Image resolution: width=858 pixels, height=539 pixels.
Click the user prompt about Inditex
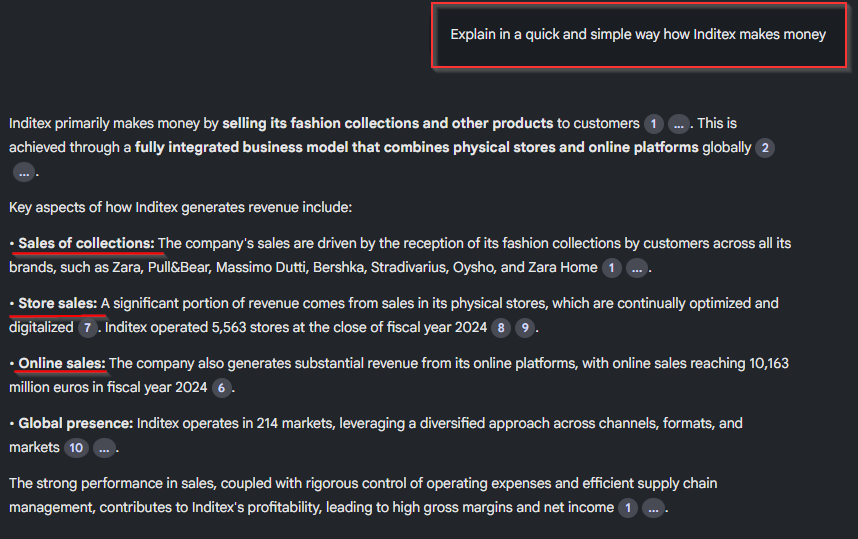(638, 34)
